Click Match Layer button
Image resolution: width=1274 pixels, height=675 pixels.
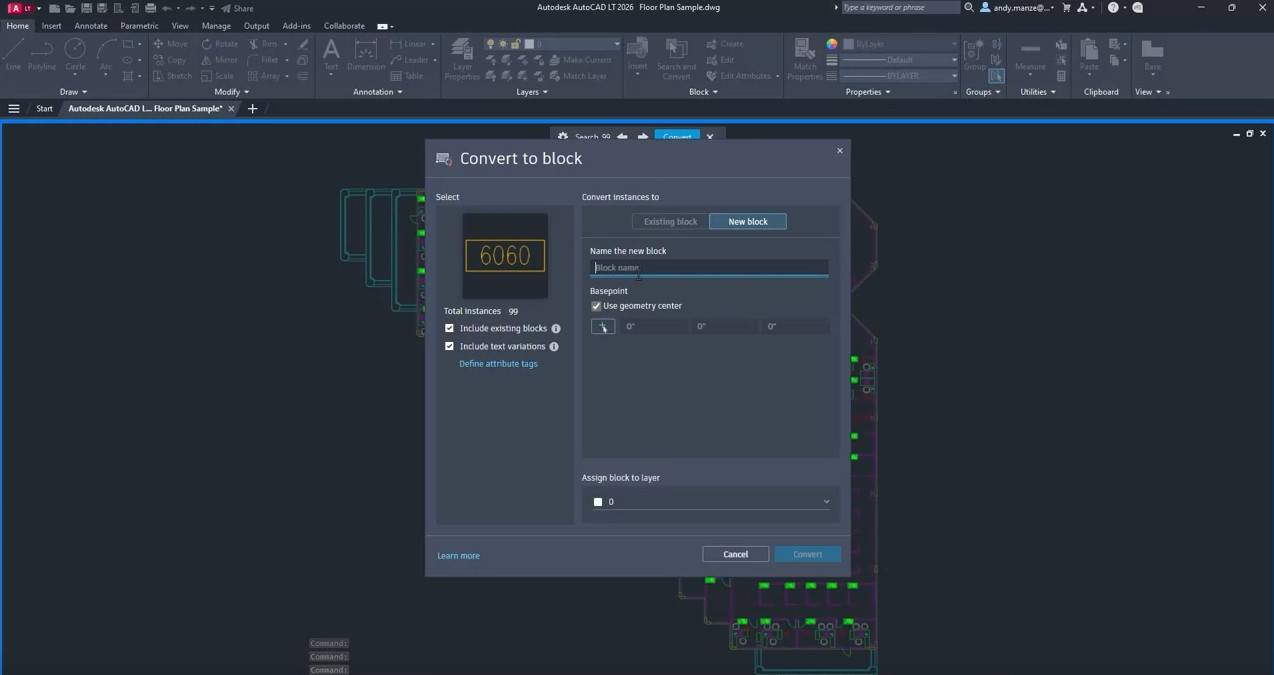tap(578, 76)
